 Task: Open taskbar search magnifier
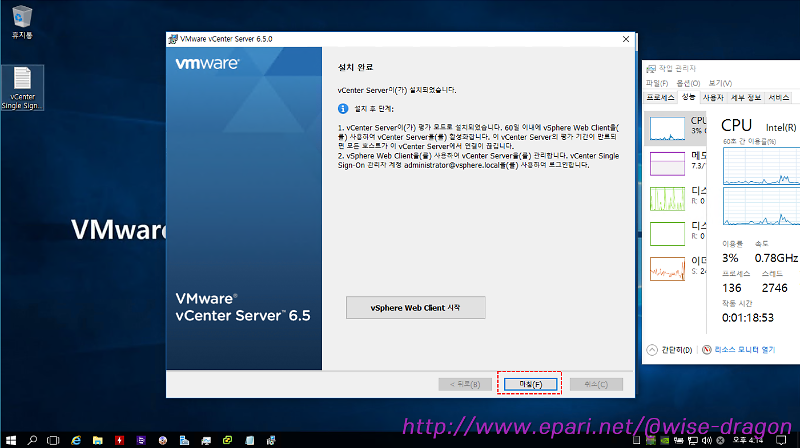[x=32, y=440]
